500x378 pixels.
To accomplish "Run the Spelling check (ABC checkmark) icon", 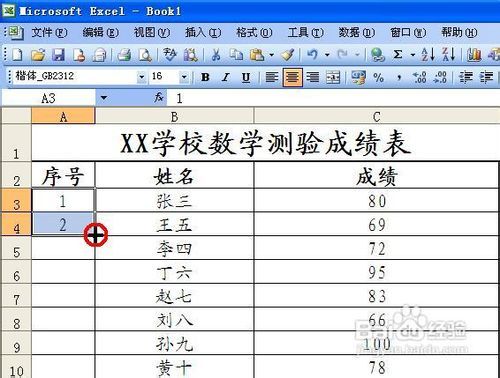I will point(170,55).
